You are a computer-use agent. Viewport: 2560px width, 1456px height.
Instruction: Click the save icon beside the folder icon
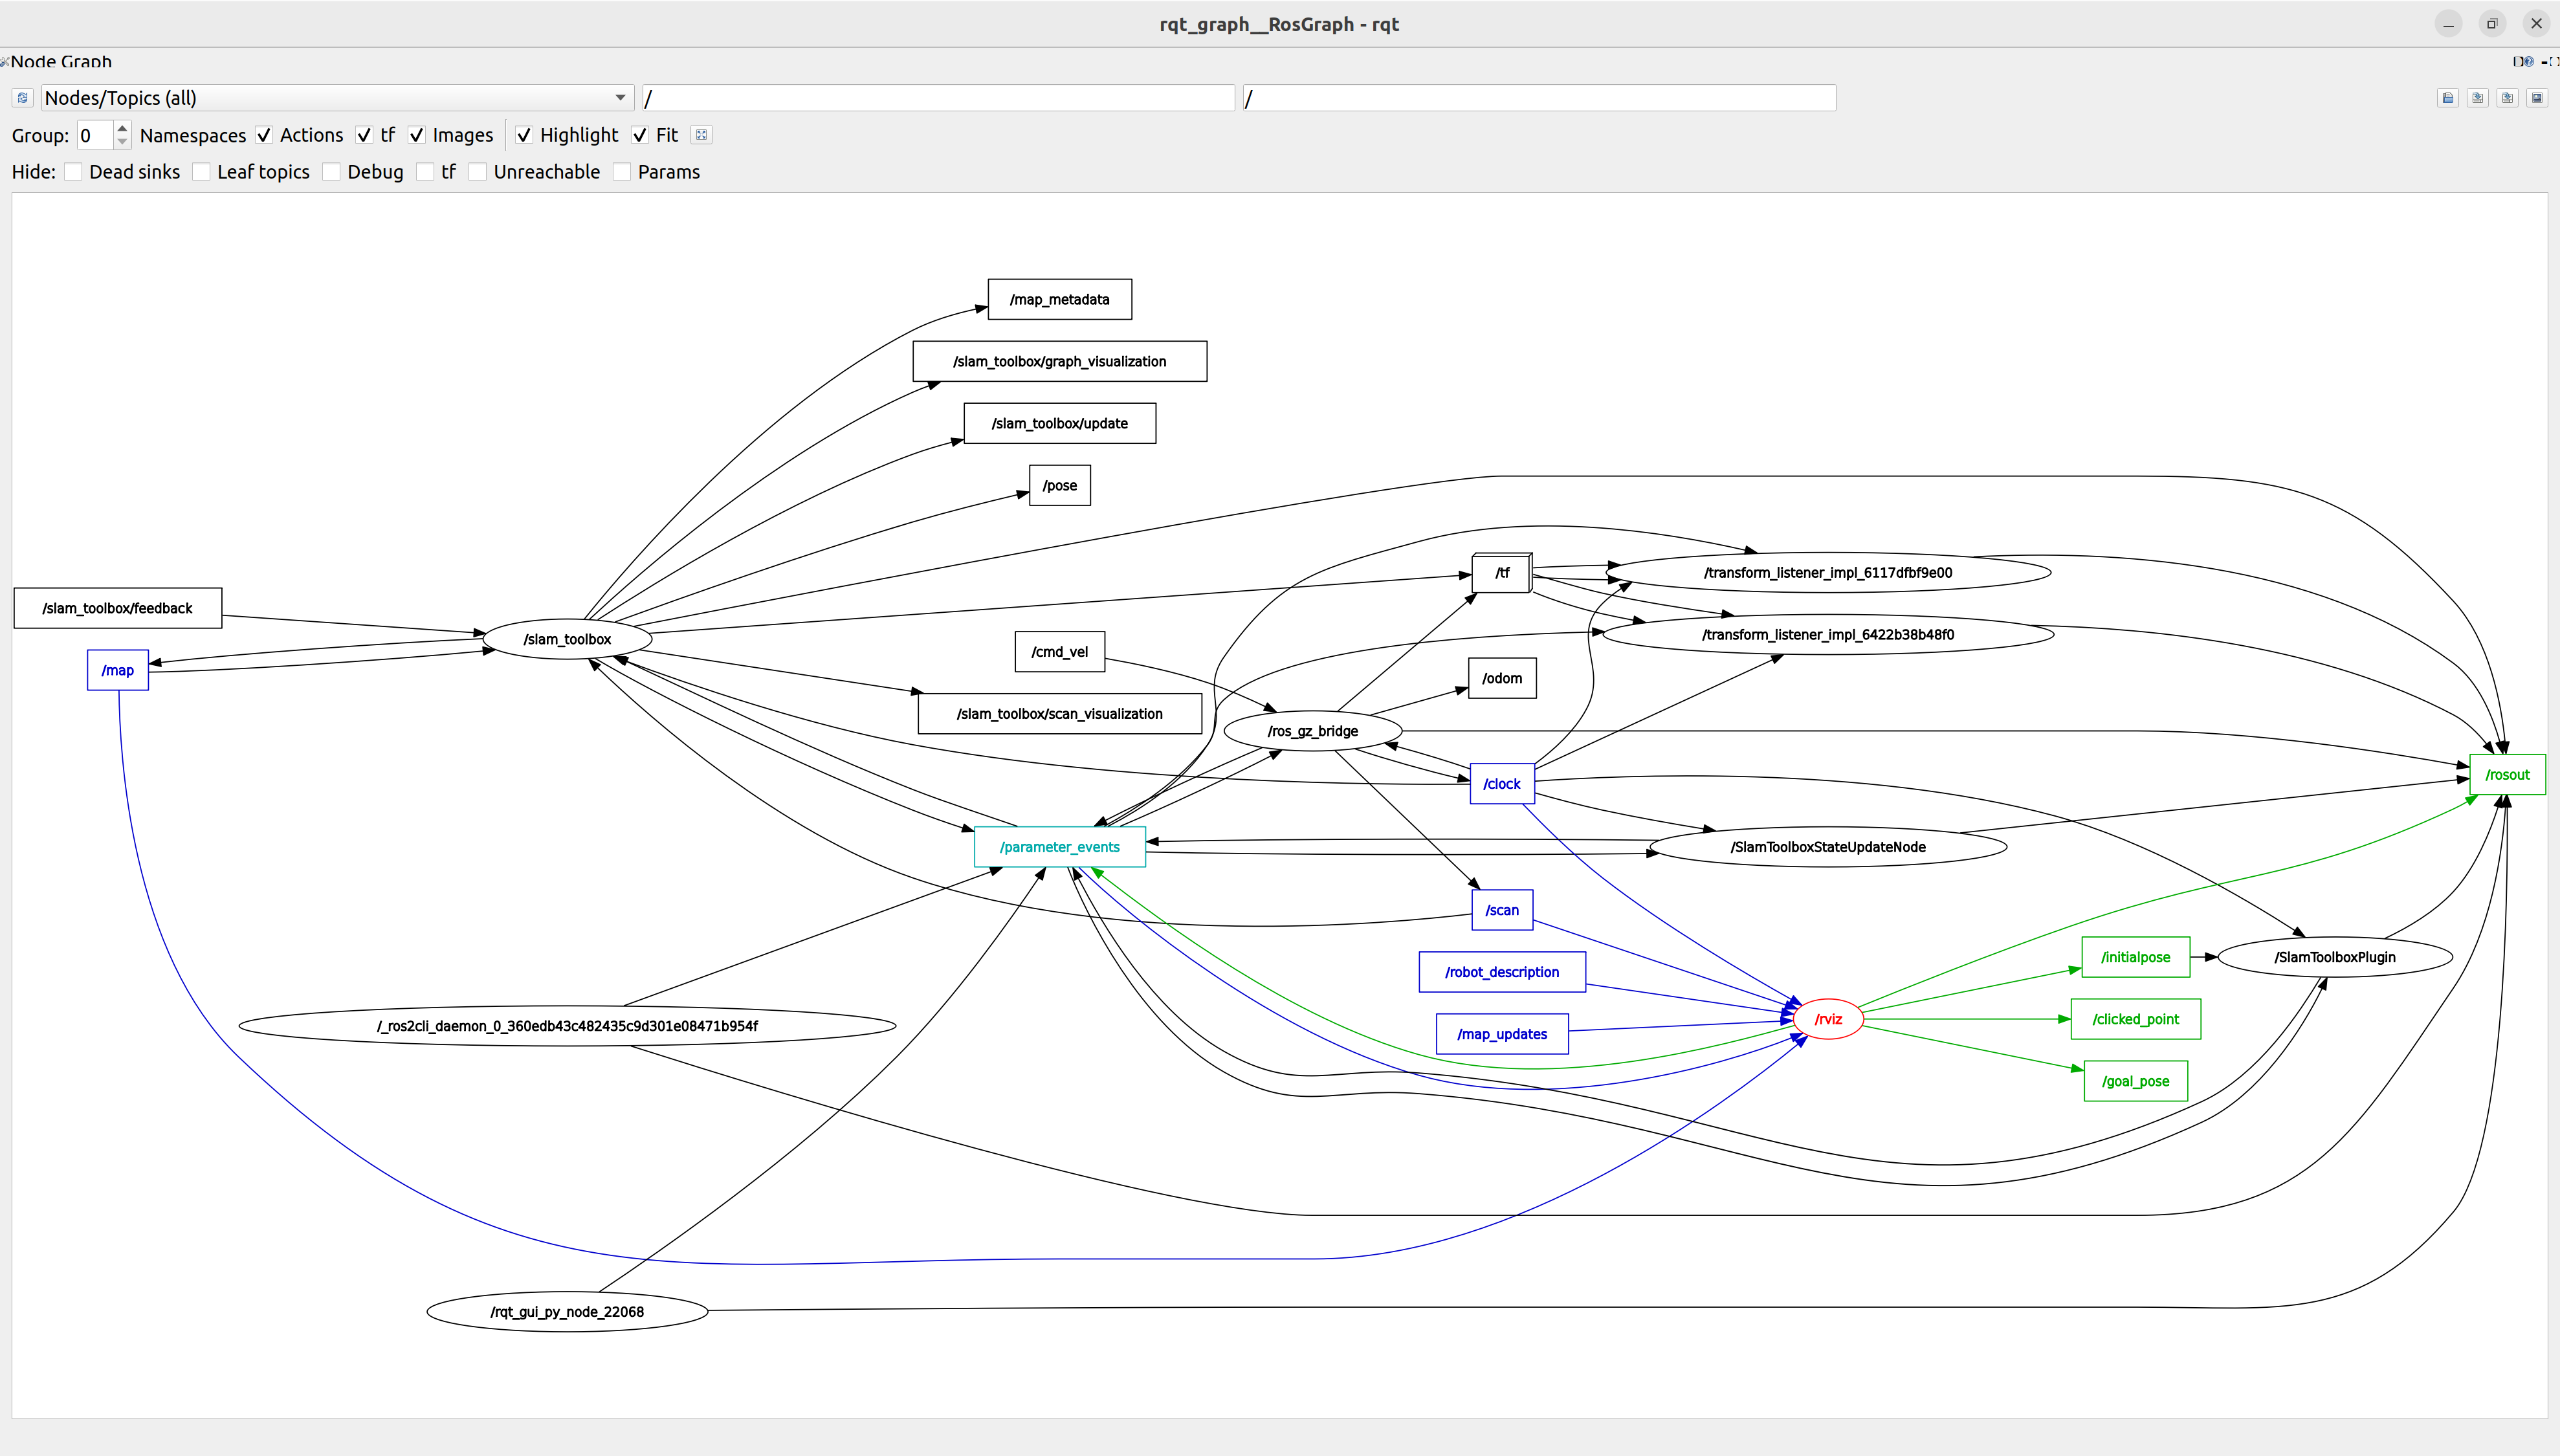2477,98
